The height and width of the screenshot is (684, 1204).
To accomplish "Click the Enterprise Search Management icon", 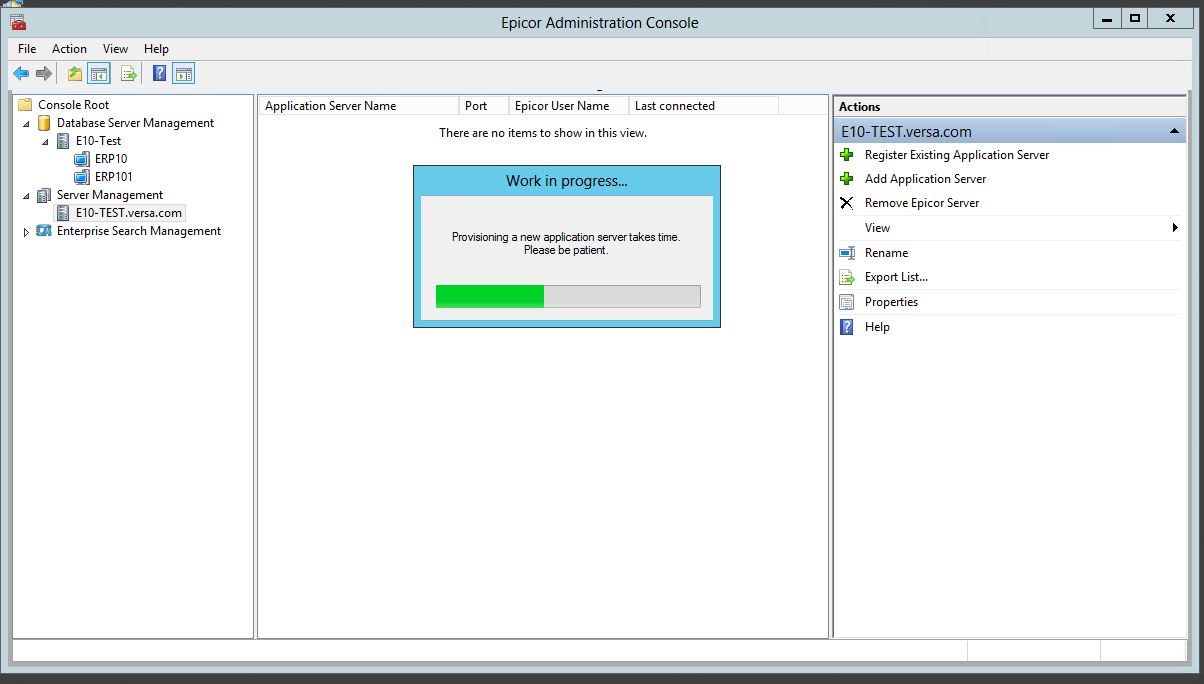I will click(44, 231).
